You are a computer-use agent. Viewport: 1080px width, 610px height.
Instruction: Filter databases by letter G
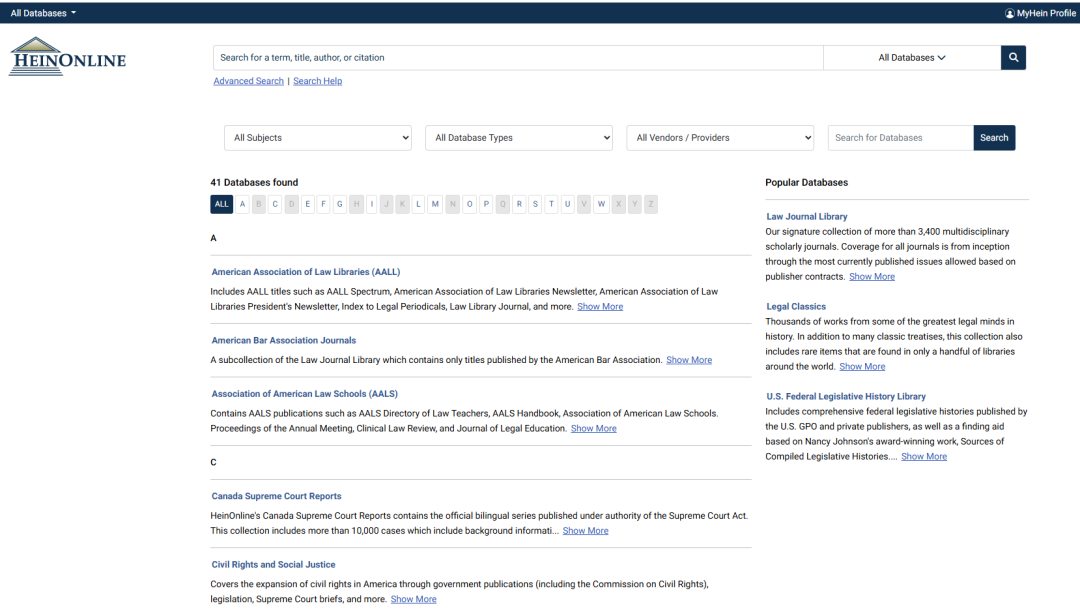click(x=340, y=204)
